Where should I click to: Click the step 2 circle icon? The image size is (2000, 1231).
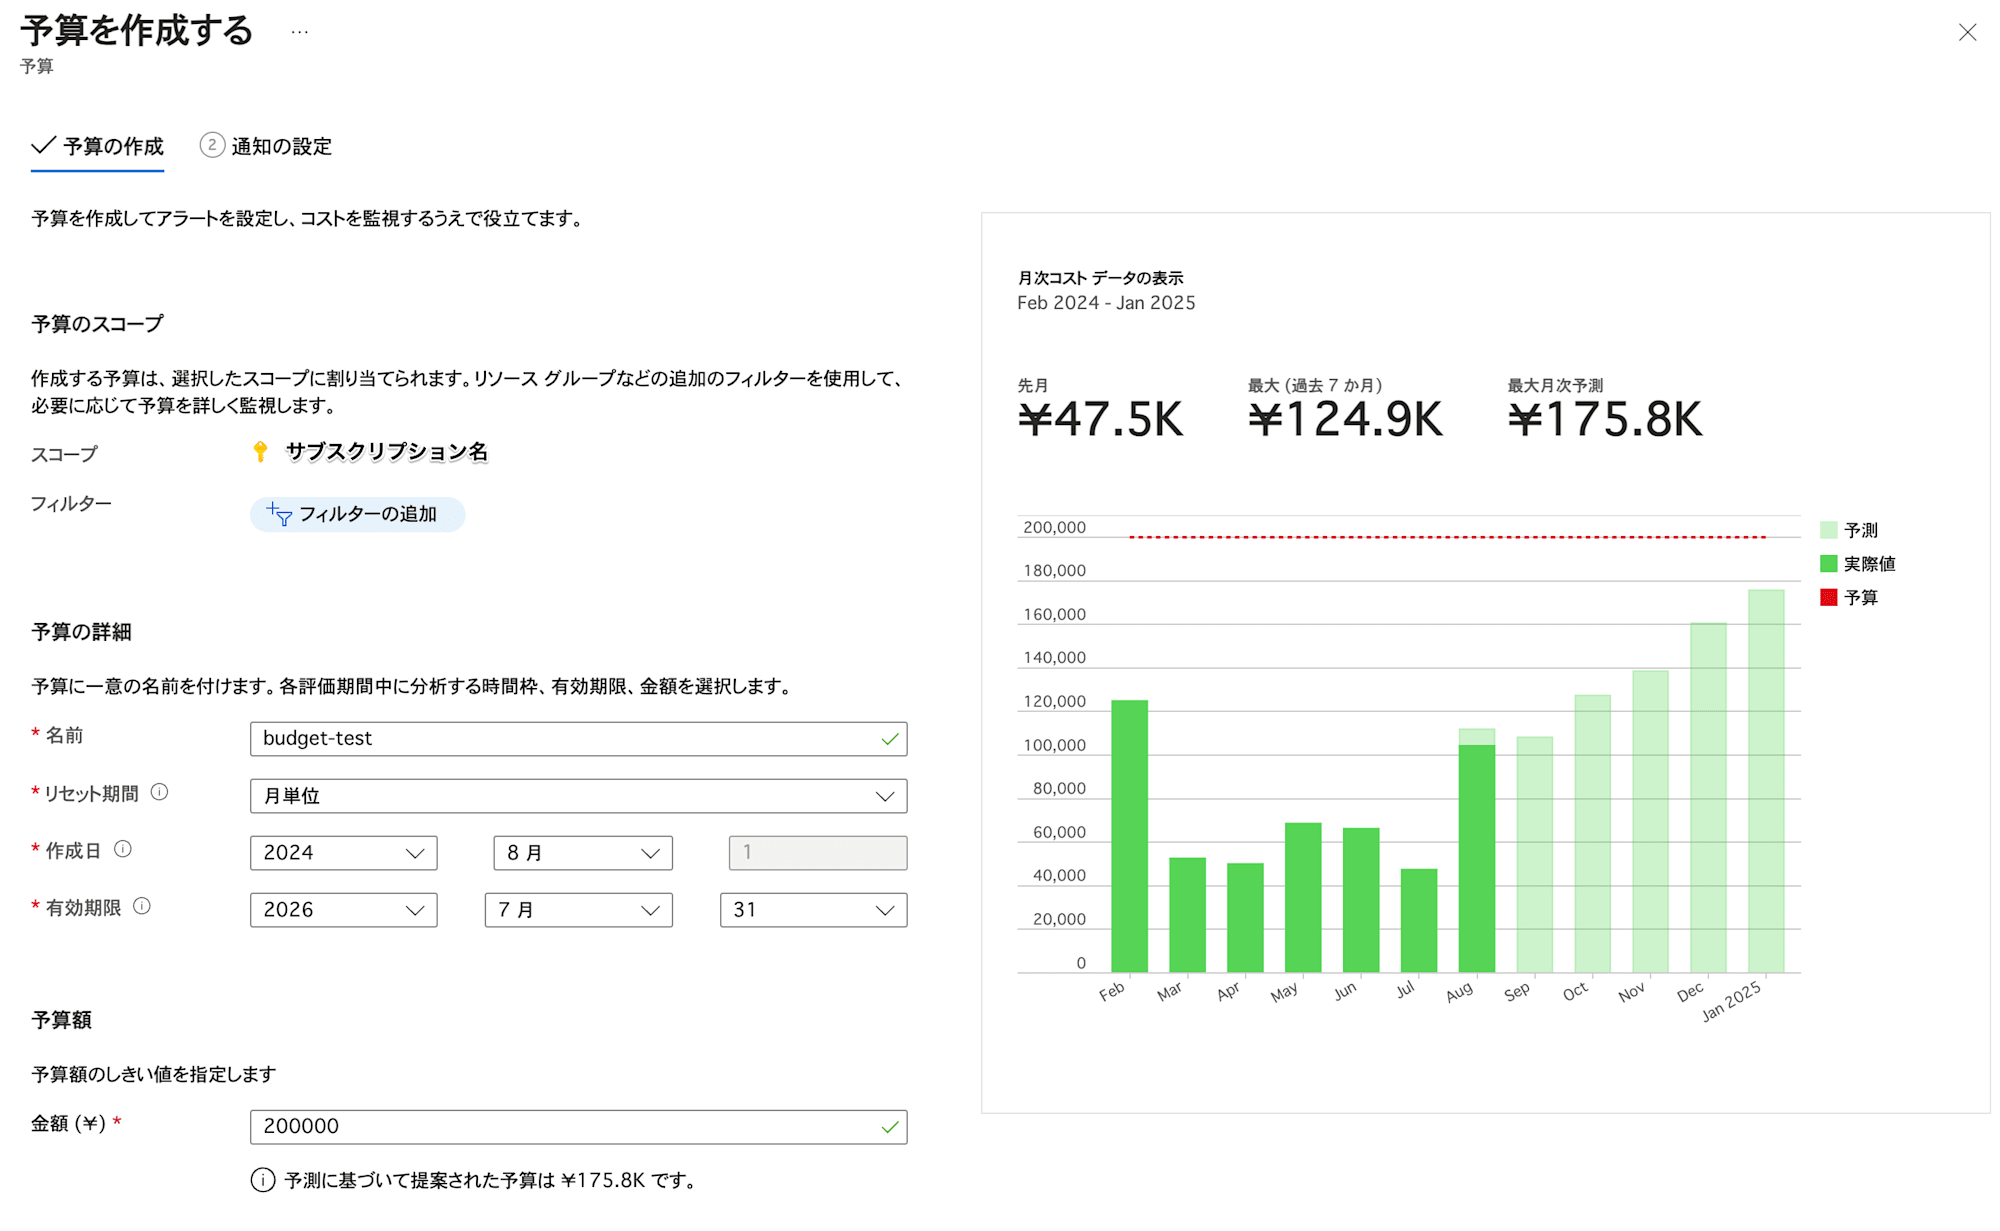pyautogui.click(x=212, y=145)
